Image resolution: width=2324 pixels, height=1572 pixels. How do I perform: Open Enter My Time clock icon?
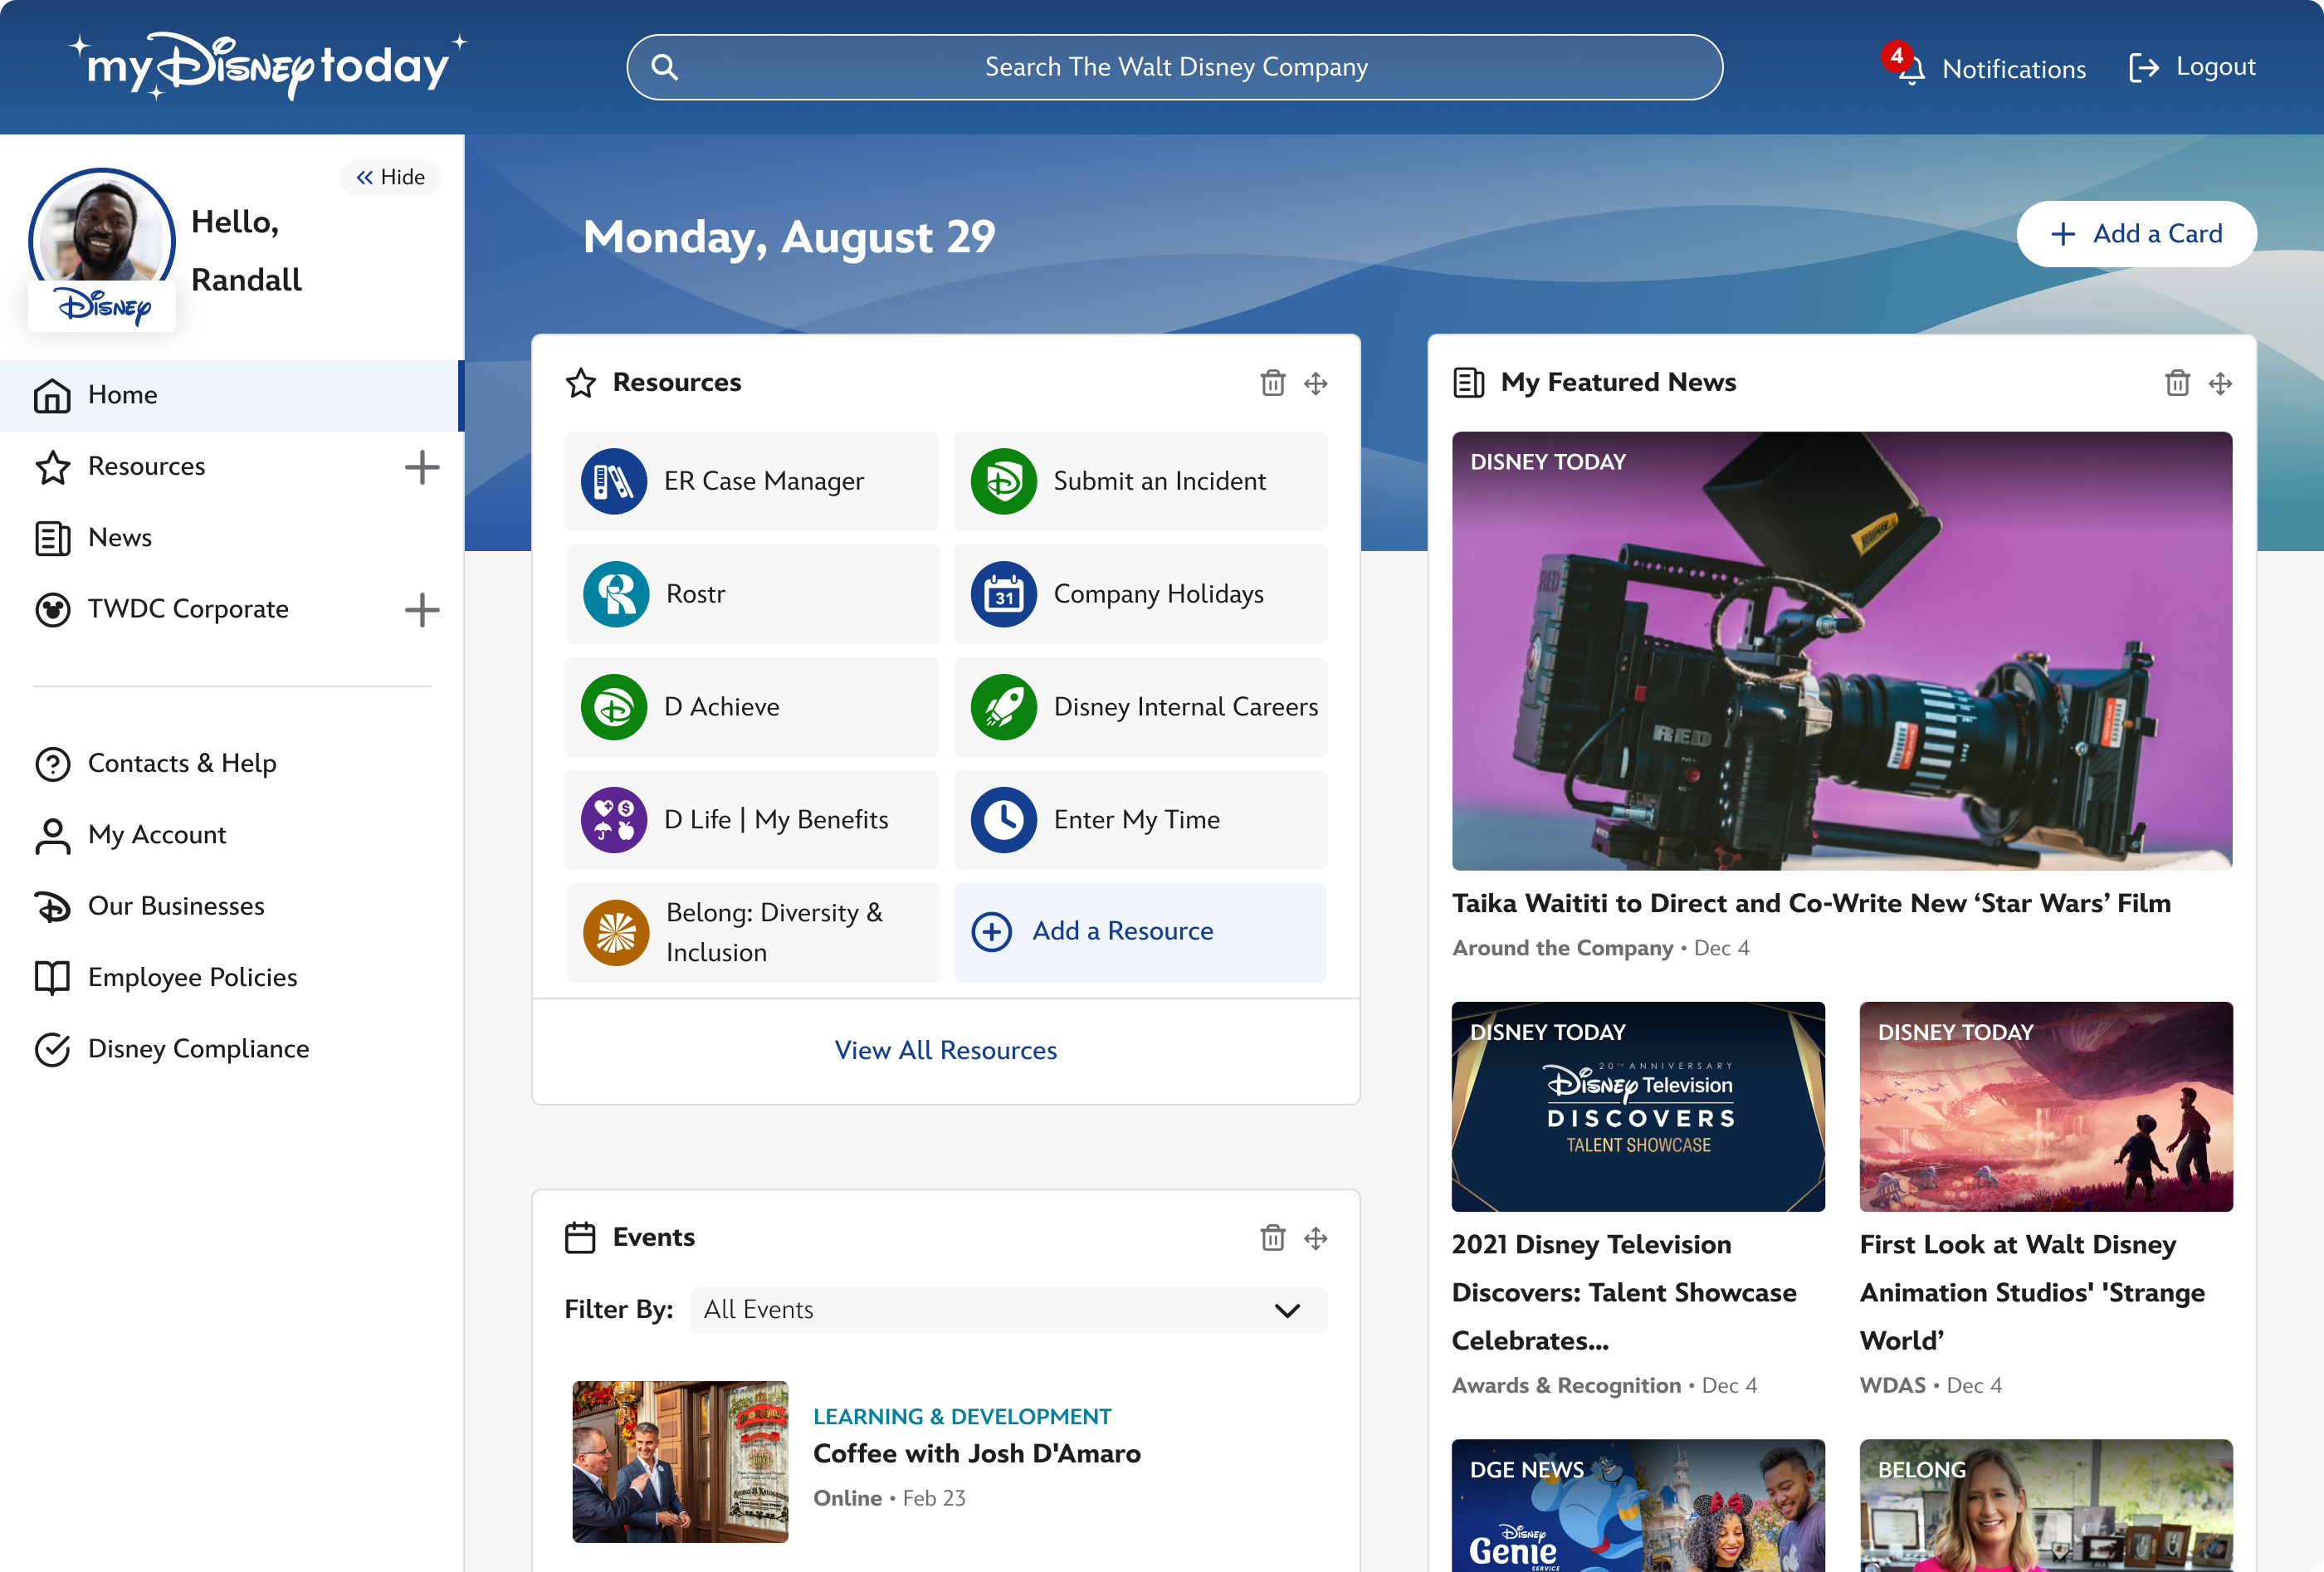click(1003, 820)
